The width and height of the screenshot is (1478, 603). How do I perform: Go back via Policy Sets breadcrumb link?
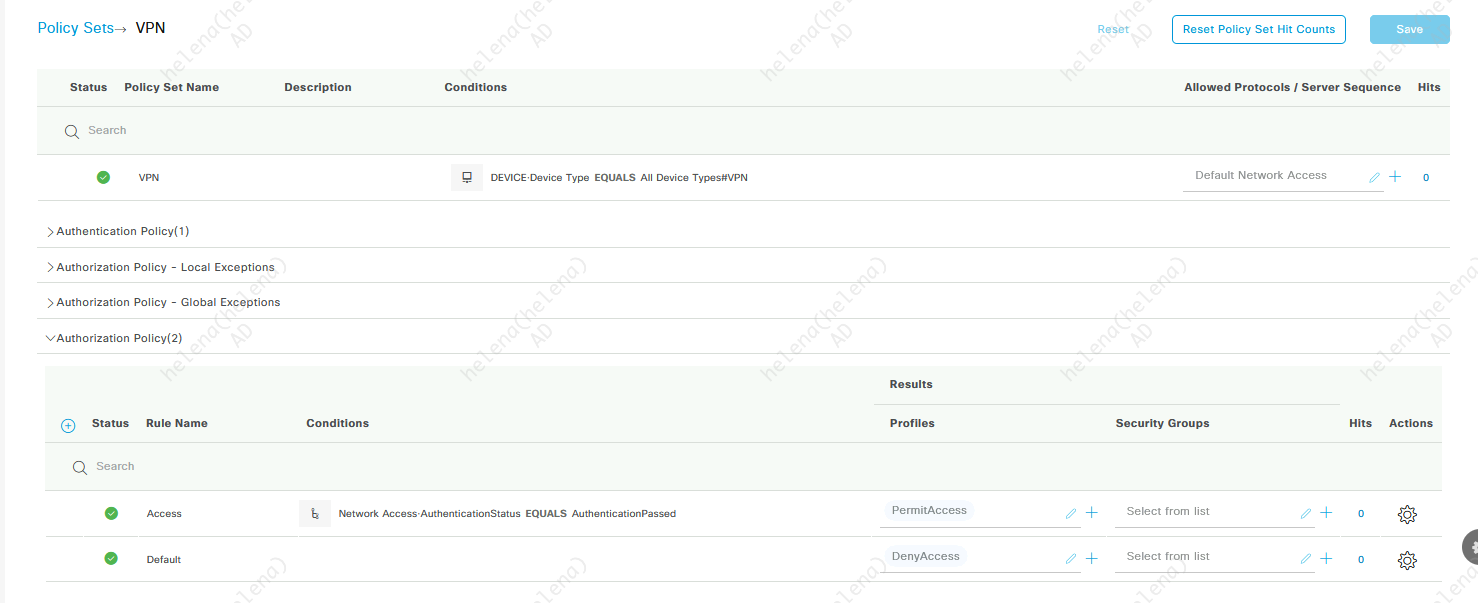coord(75,28)
